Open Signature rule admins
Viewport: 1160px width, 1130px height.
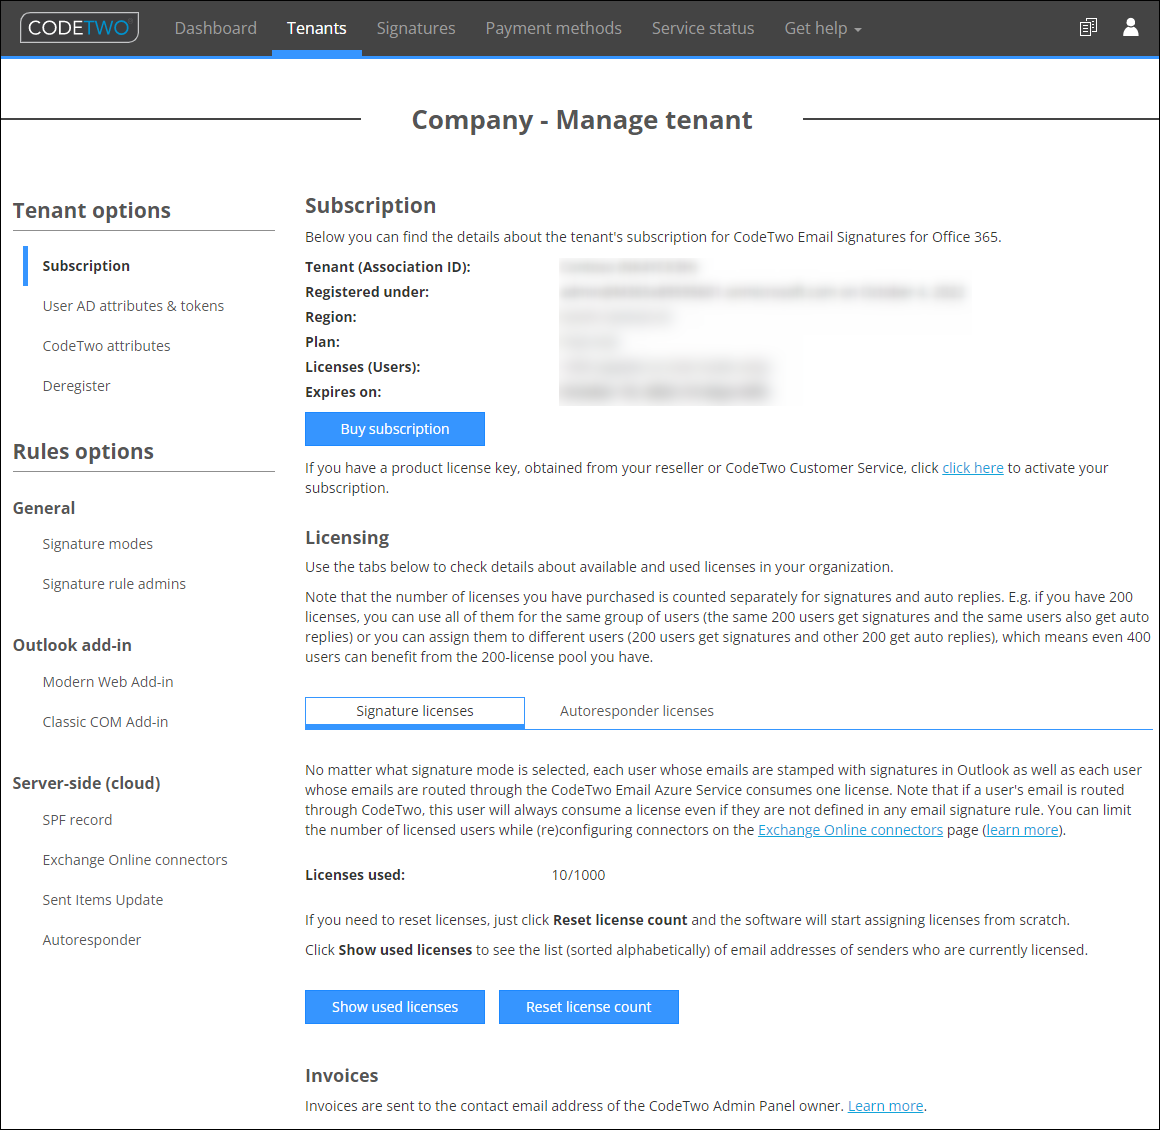[x=114, y=584]
